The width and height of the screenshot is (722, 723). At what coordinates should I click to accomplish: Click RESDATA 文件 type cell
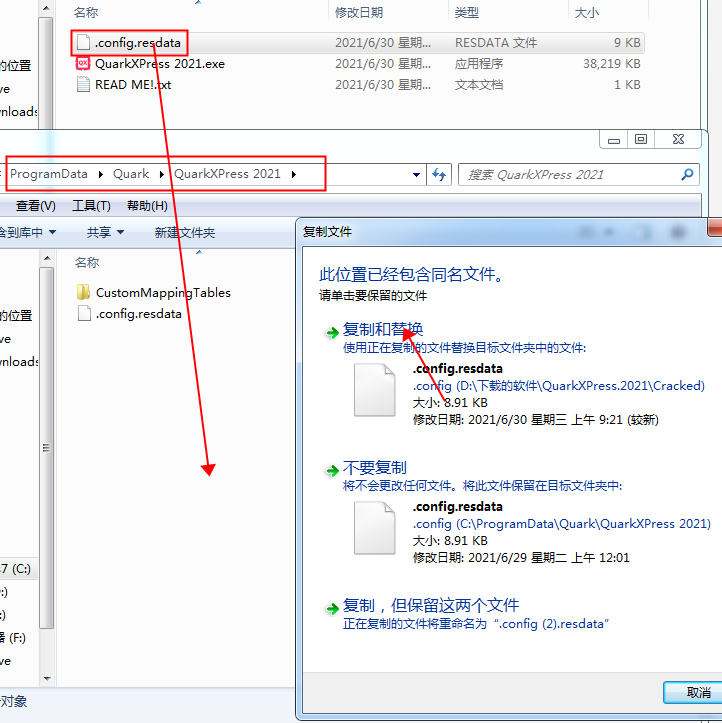click(496, 43)
